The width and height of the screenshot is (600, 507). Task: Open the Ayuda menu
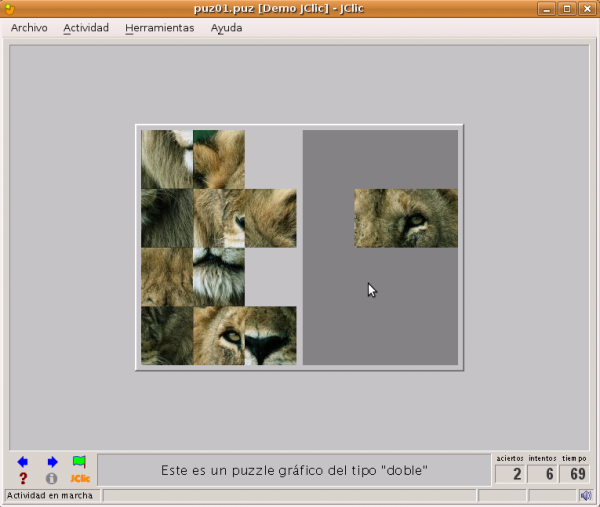point(226,28)
